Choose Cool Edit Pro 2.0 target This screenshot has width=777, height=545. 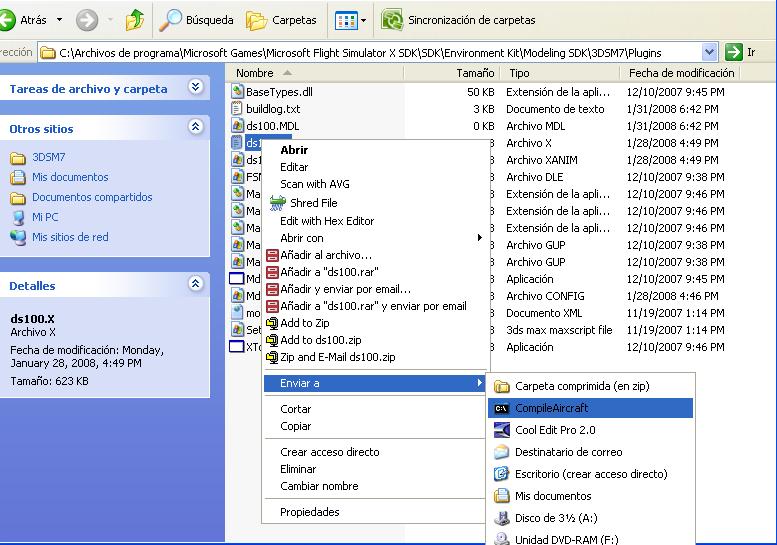click(554, 430)
